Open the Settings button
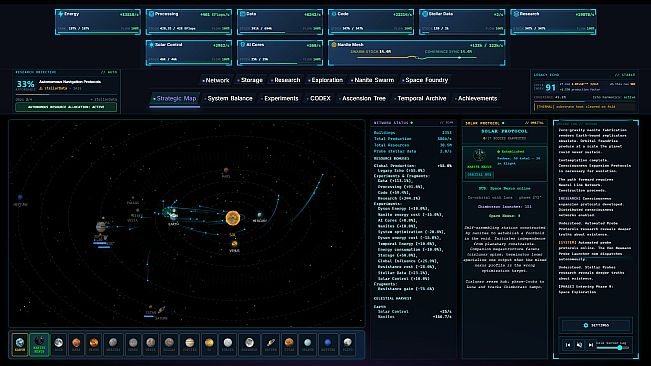Image resolution: width=651 pixels, height=366 pixels. pyautogui.click(x=596, y=325)
